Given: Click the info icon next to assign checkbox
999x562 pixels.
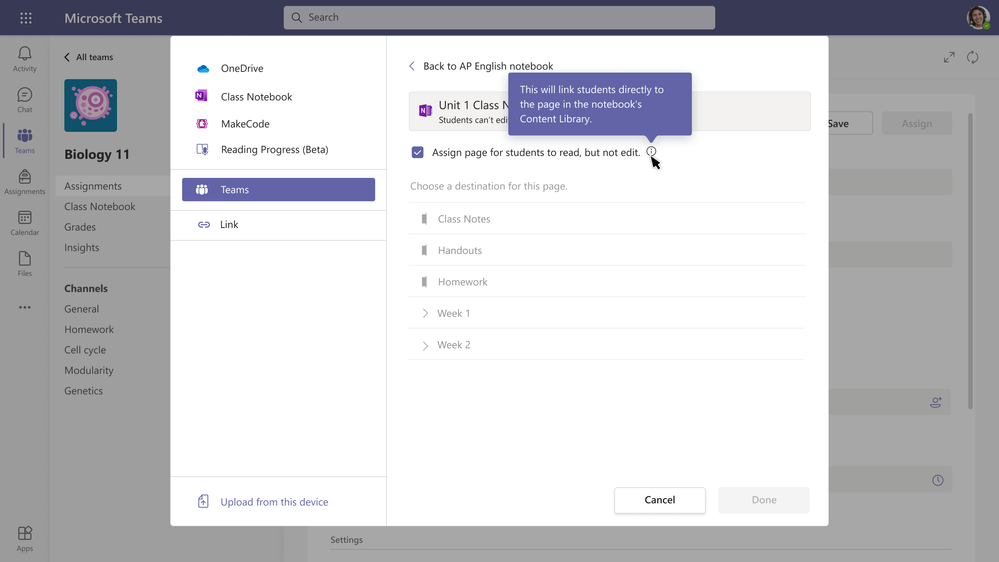Looking at the screenshot, I should [x=650, y=152].
